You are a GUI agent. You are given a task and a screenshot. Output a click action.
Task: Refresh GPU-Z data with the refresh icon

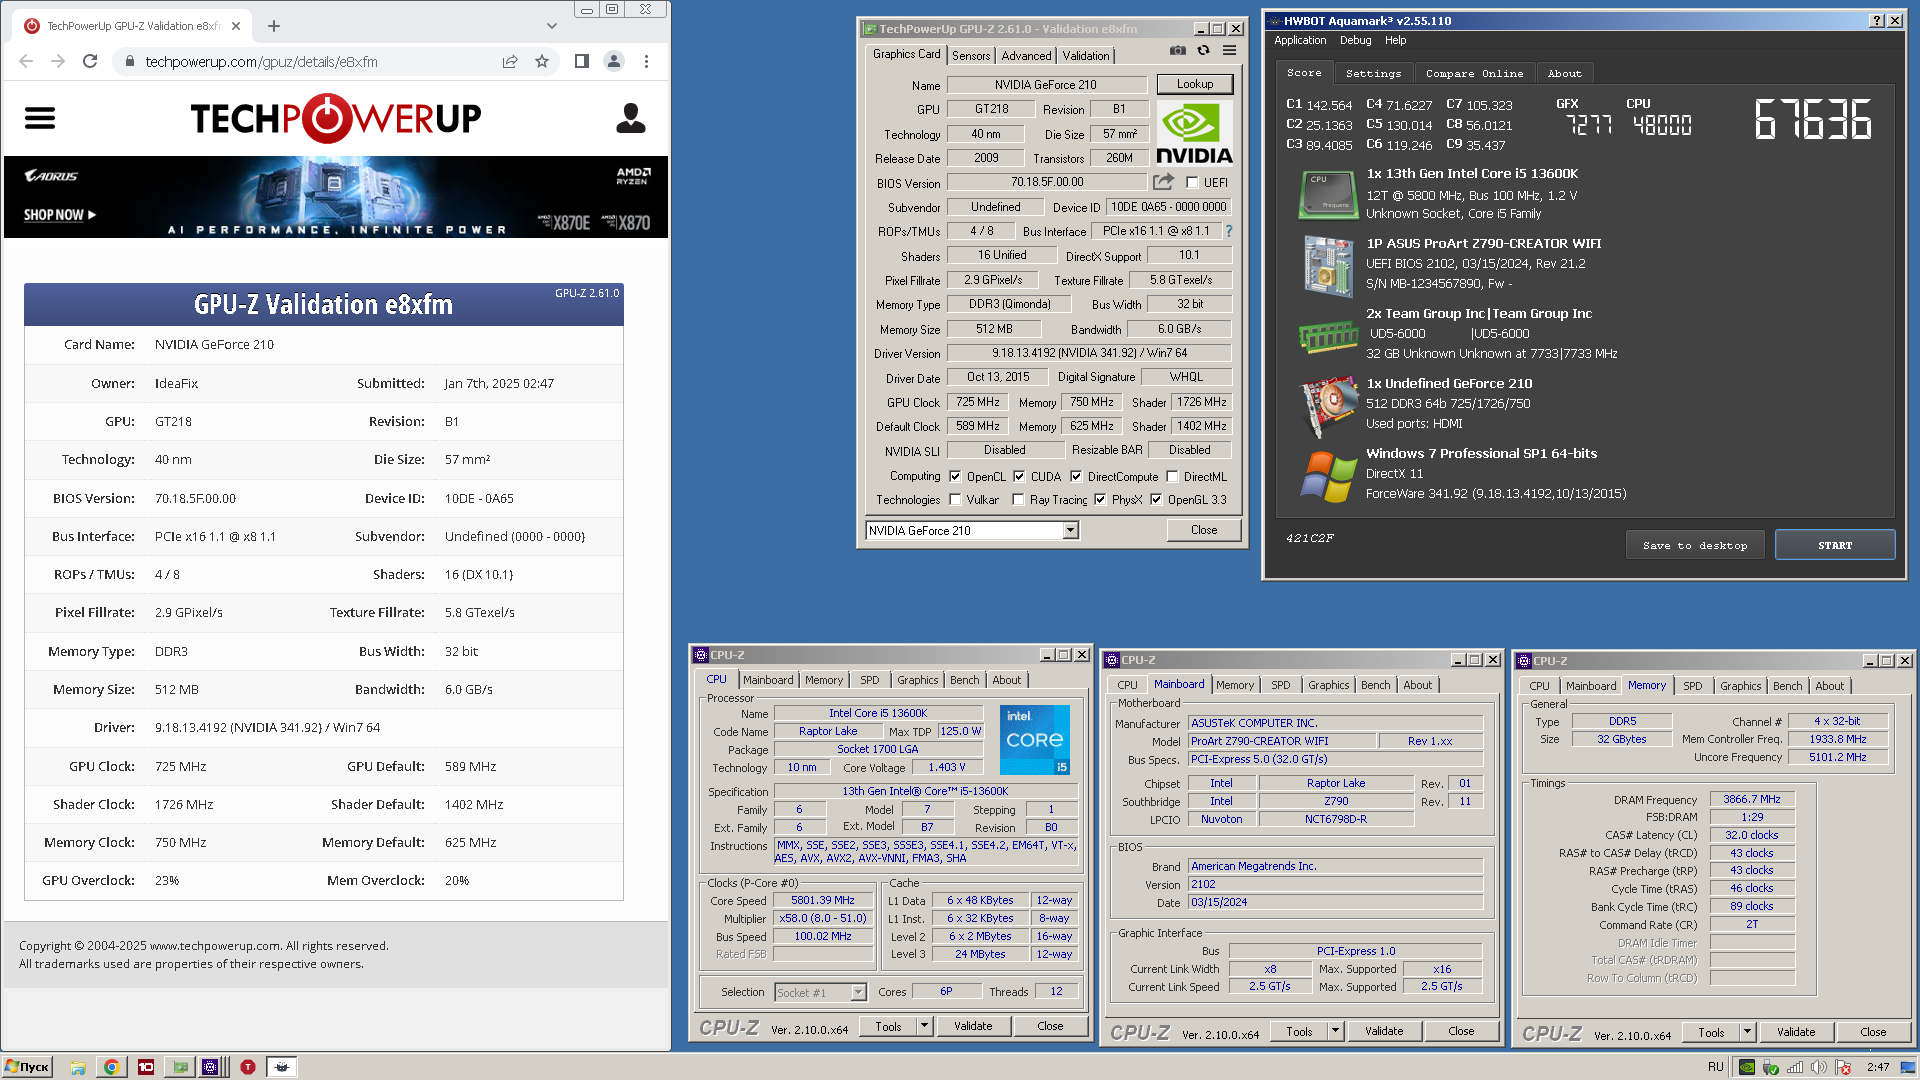pos(1204,51)
